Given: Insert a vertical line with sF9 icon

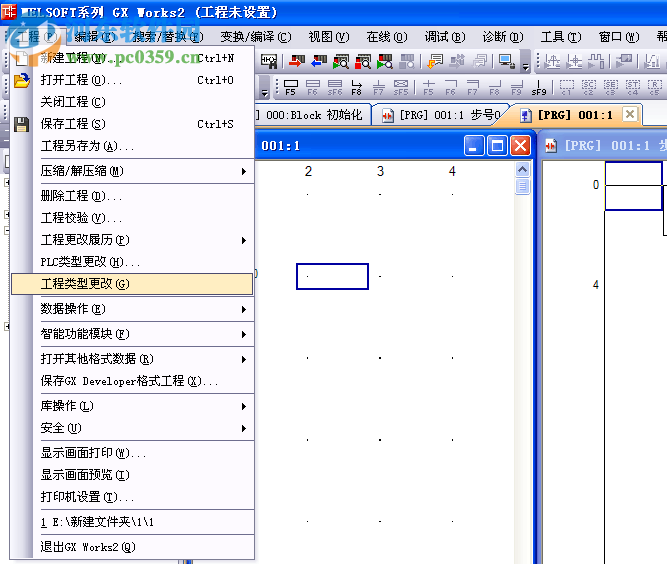Looking at the screenshot, I should 539,87.
